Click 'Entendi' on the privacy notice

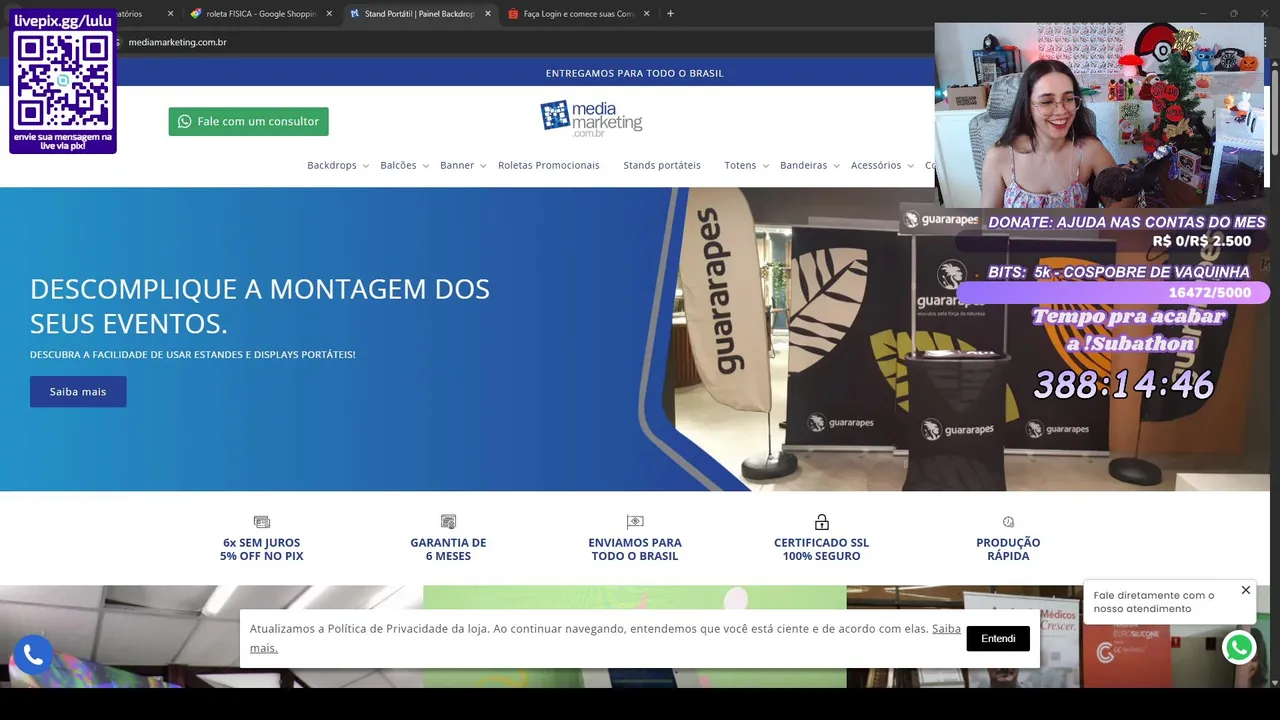point(998,638)
